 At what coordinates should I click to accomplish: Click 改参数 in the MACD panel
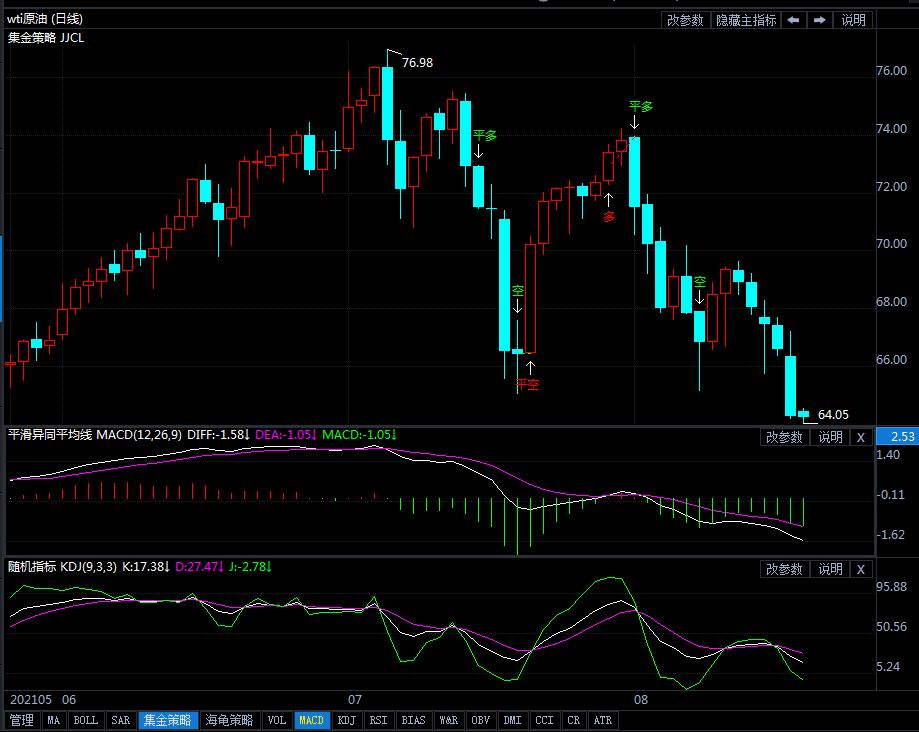point(785,437)
